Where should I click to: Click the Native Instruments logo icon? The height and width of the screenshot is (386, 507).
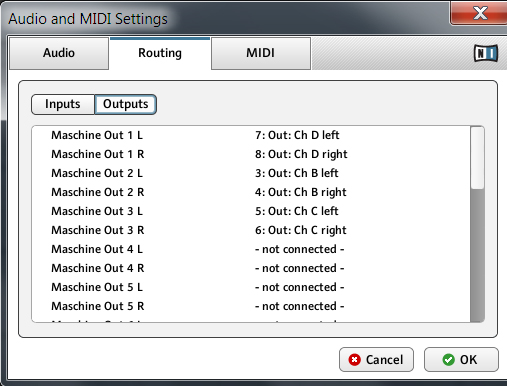(486, 53)
